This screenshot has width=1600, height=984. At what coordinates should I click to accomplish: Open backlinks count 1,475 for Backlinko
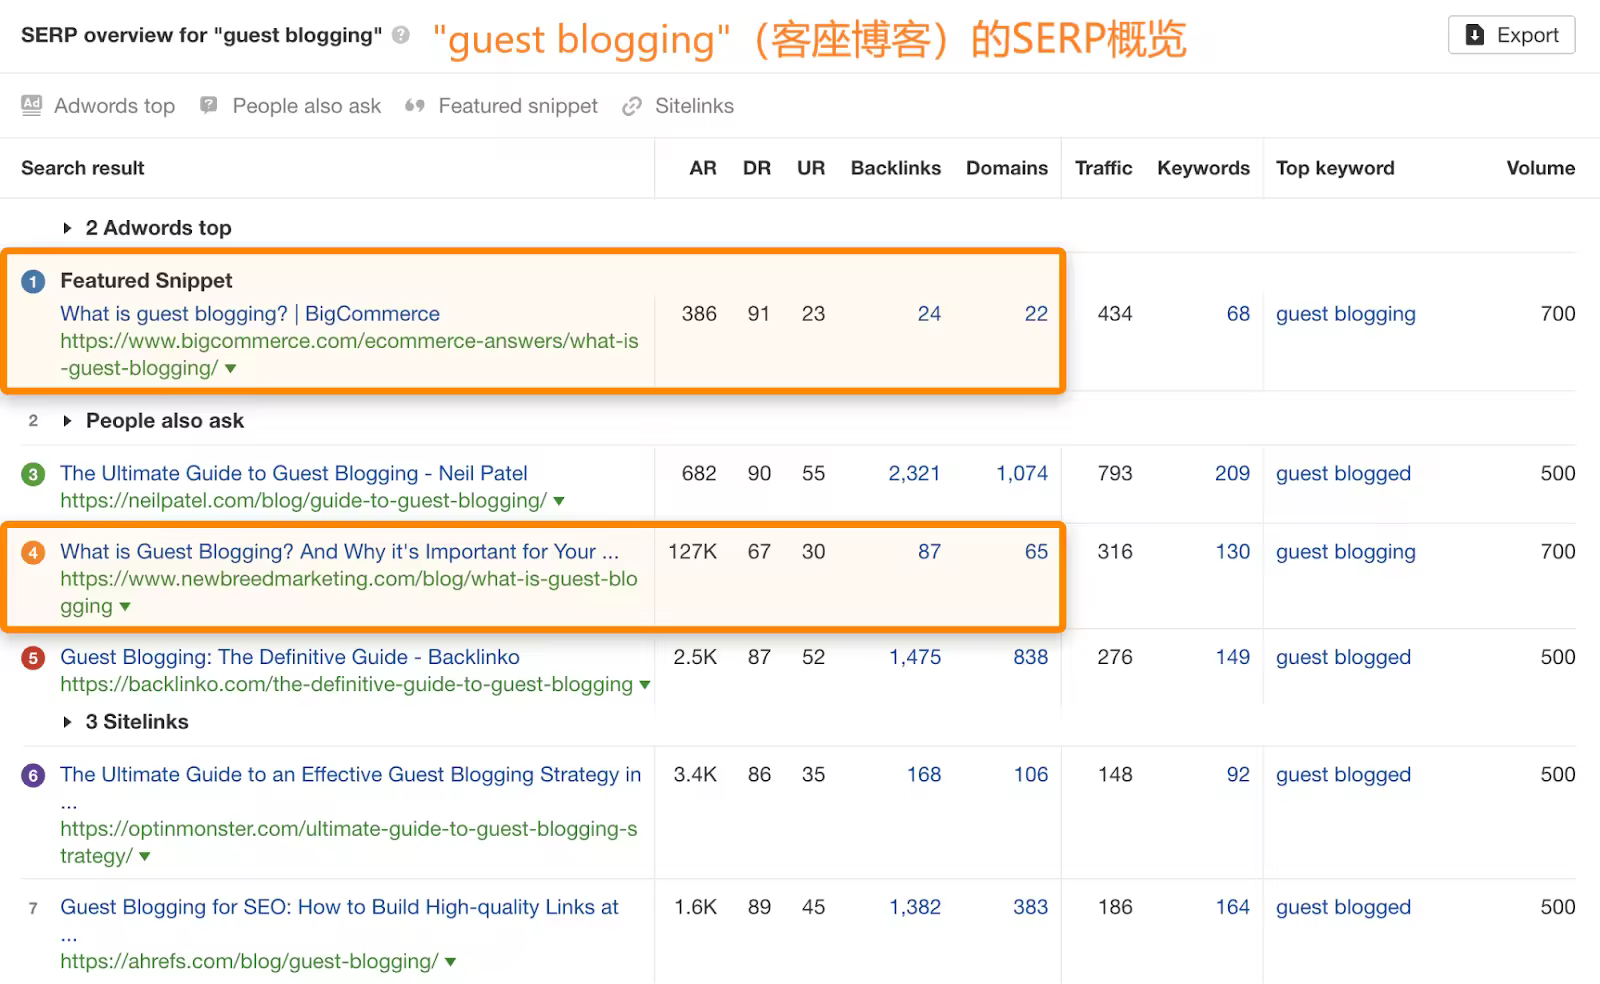click(915, 657)
